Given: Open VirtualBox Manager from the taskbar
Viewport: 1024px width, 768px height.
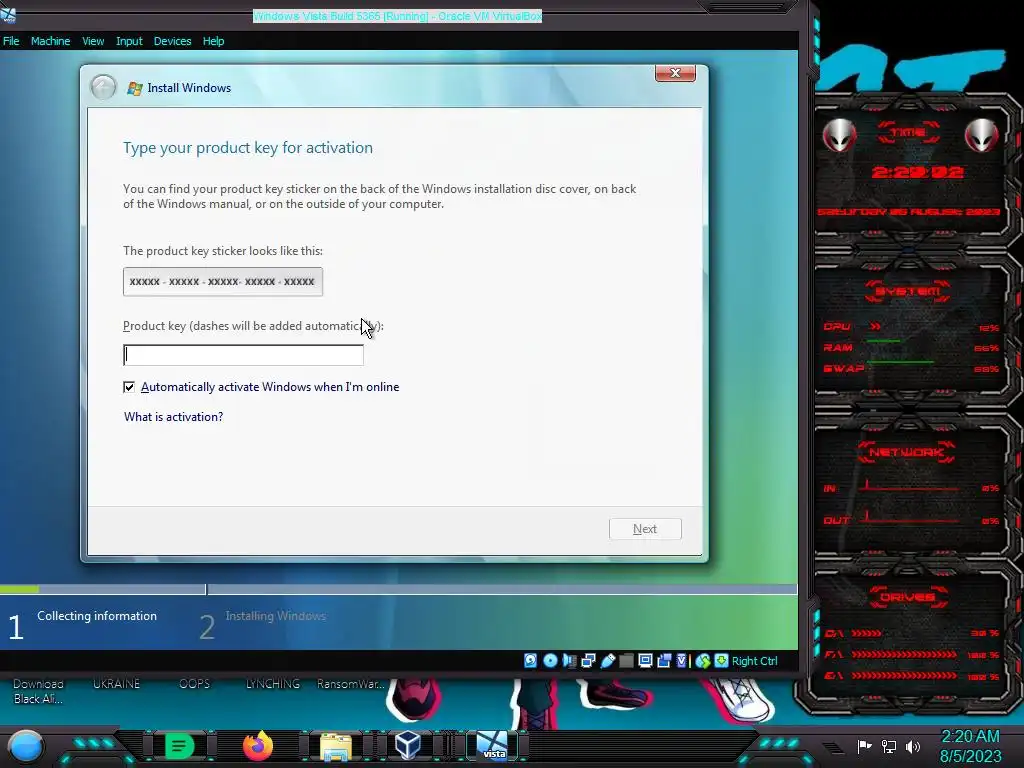Looking at the screenshot, I should (x=408, y=746).
